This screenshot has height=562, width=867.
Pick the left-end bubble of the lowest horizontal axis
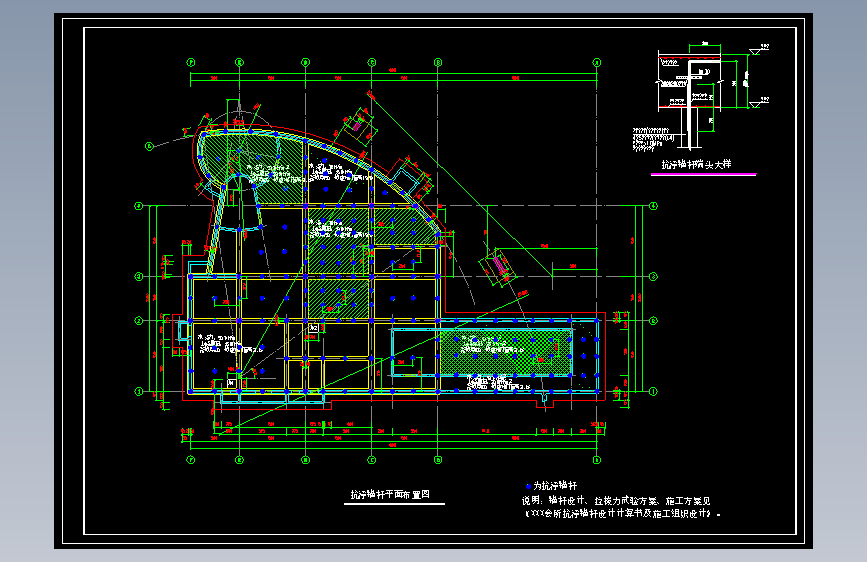click(139, 391)
